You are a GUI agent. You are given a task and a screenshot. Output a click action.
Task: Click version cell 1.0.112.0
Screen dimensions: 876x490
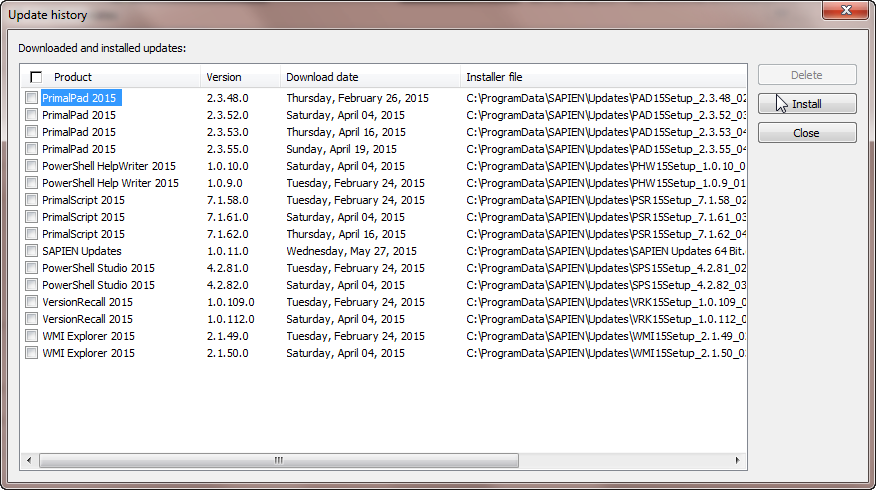click(230, 319)
